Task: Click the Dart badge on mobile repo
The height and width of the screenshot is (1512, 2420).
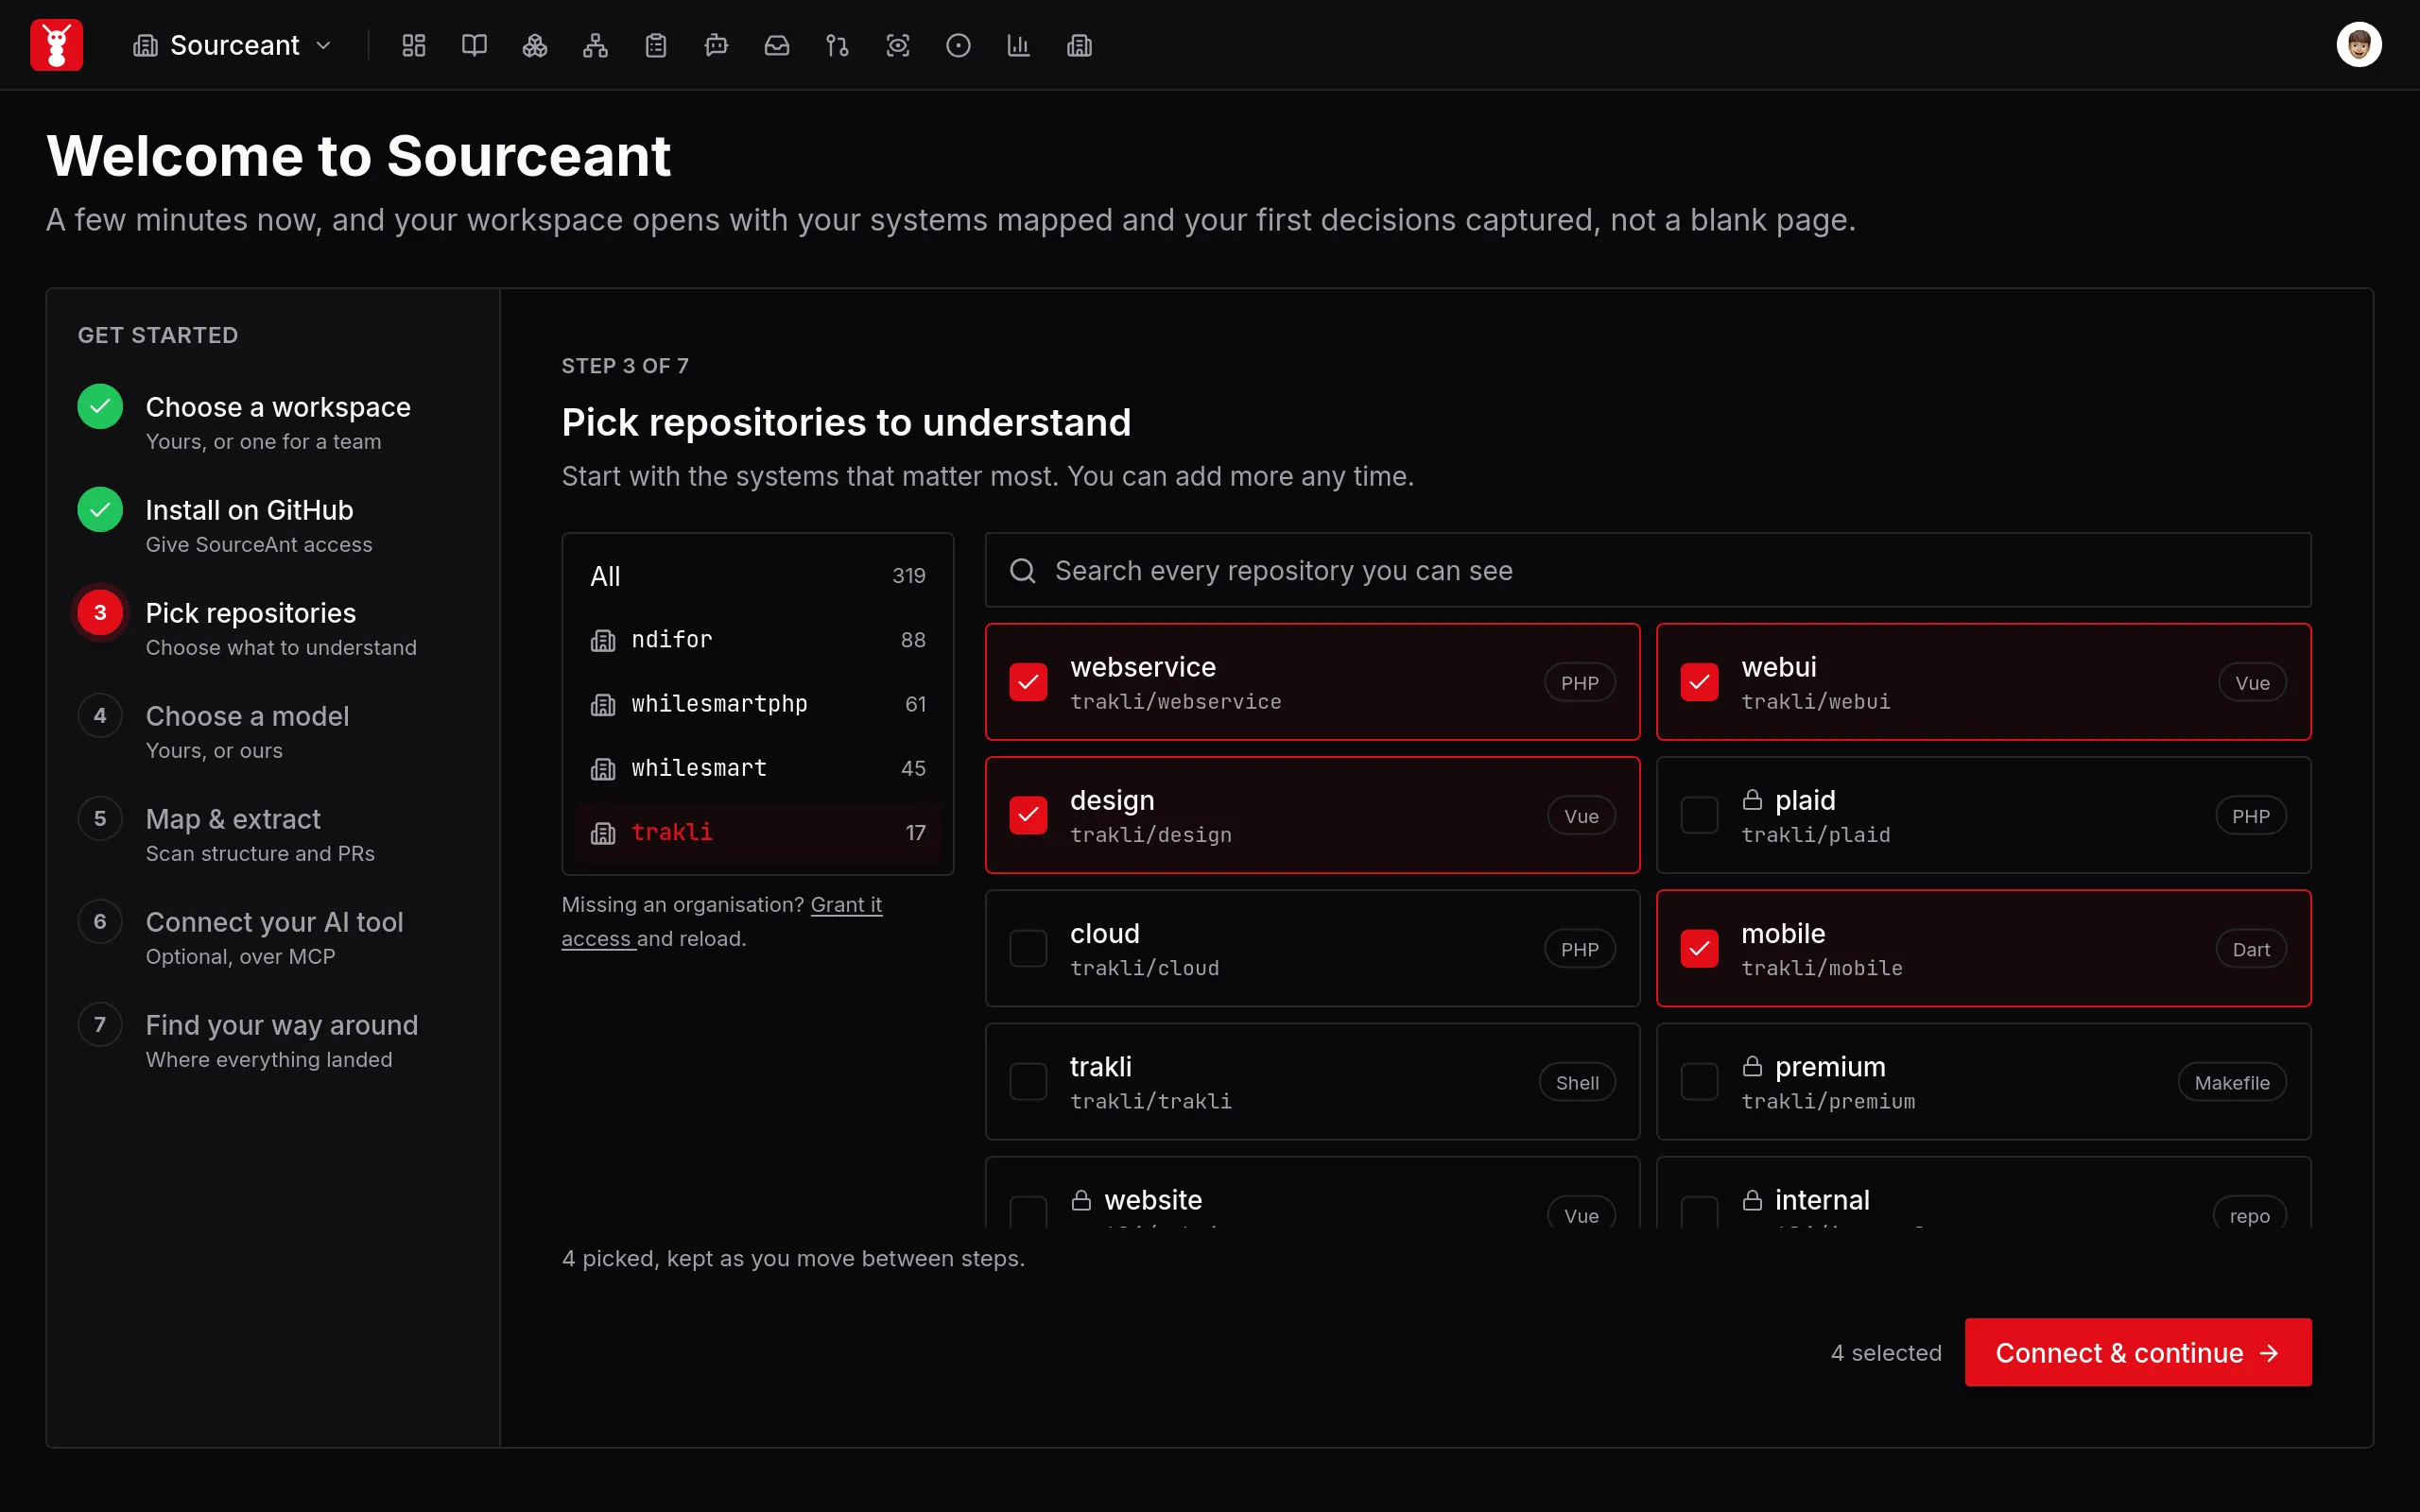Action: coord(2250,949)
